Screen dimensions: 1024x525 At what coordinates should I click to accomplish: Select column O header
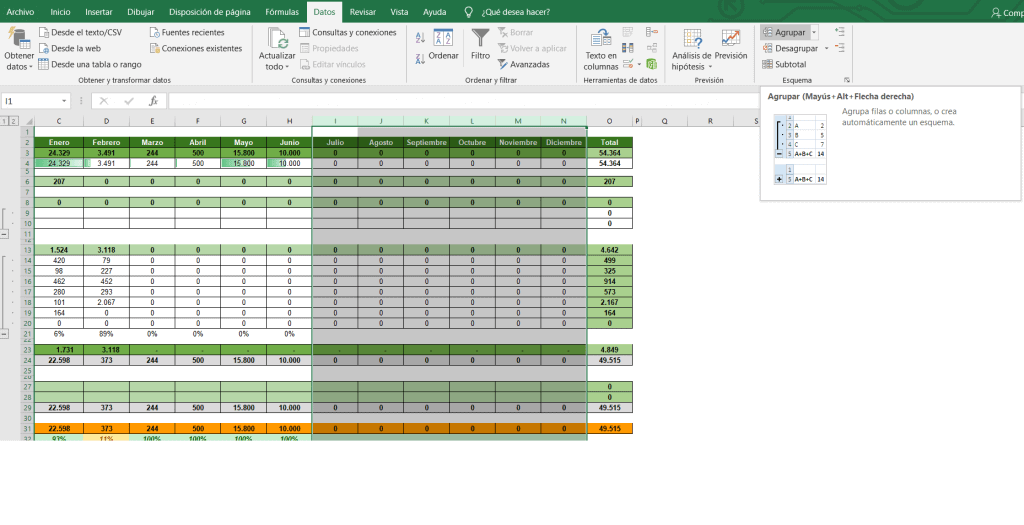tap(609, 121)
